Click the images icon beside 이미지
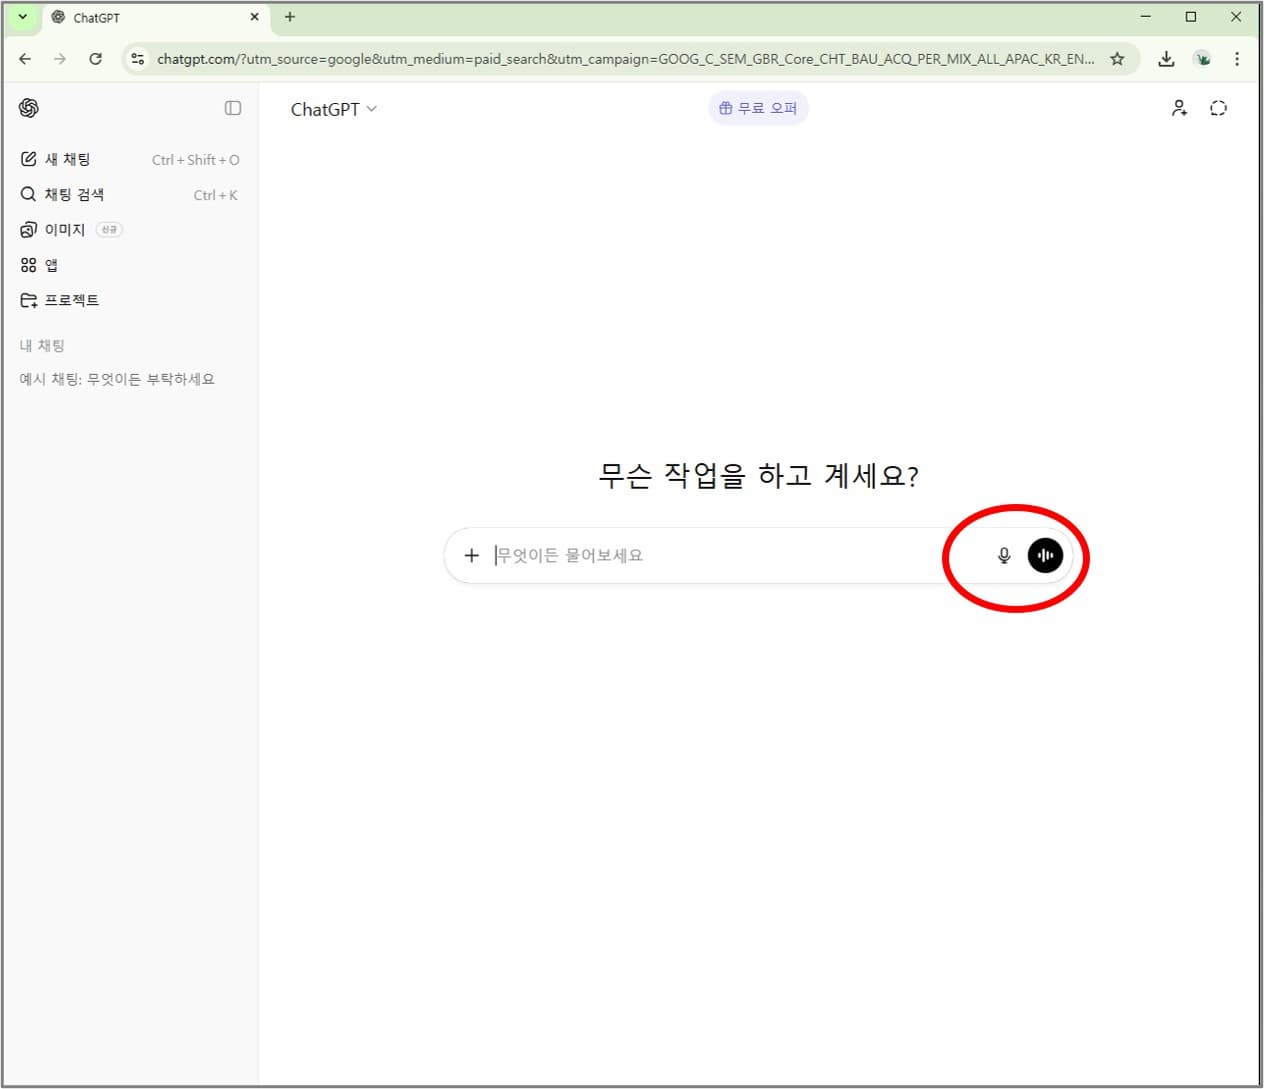1264x1089 pixels. [29, 230]
